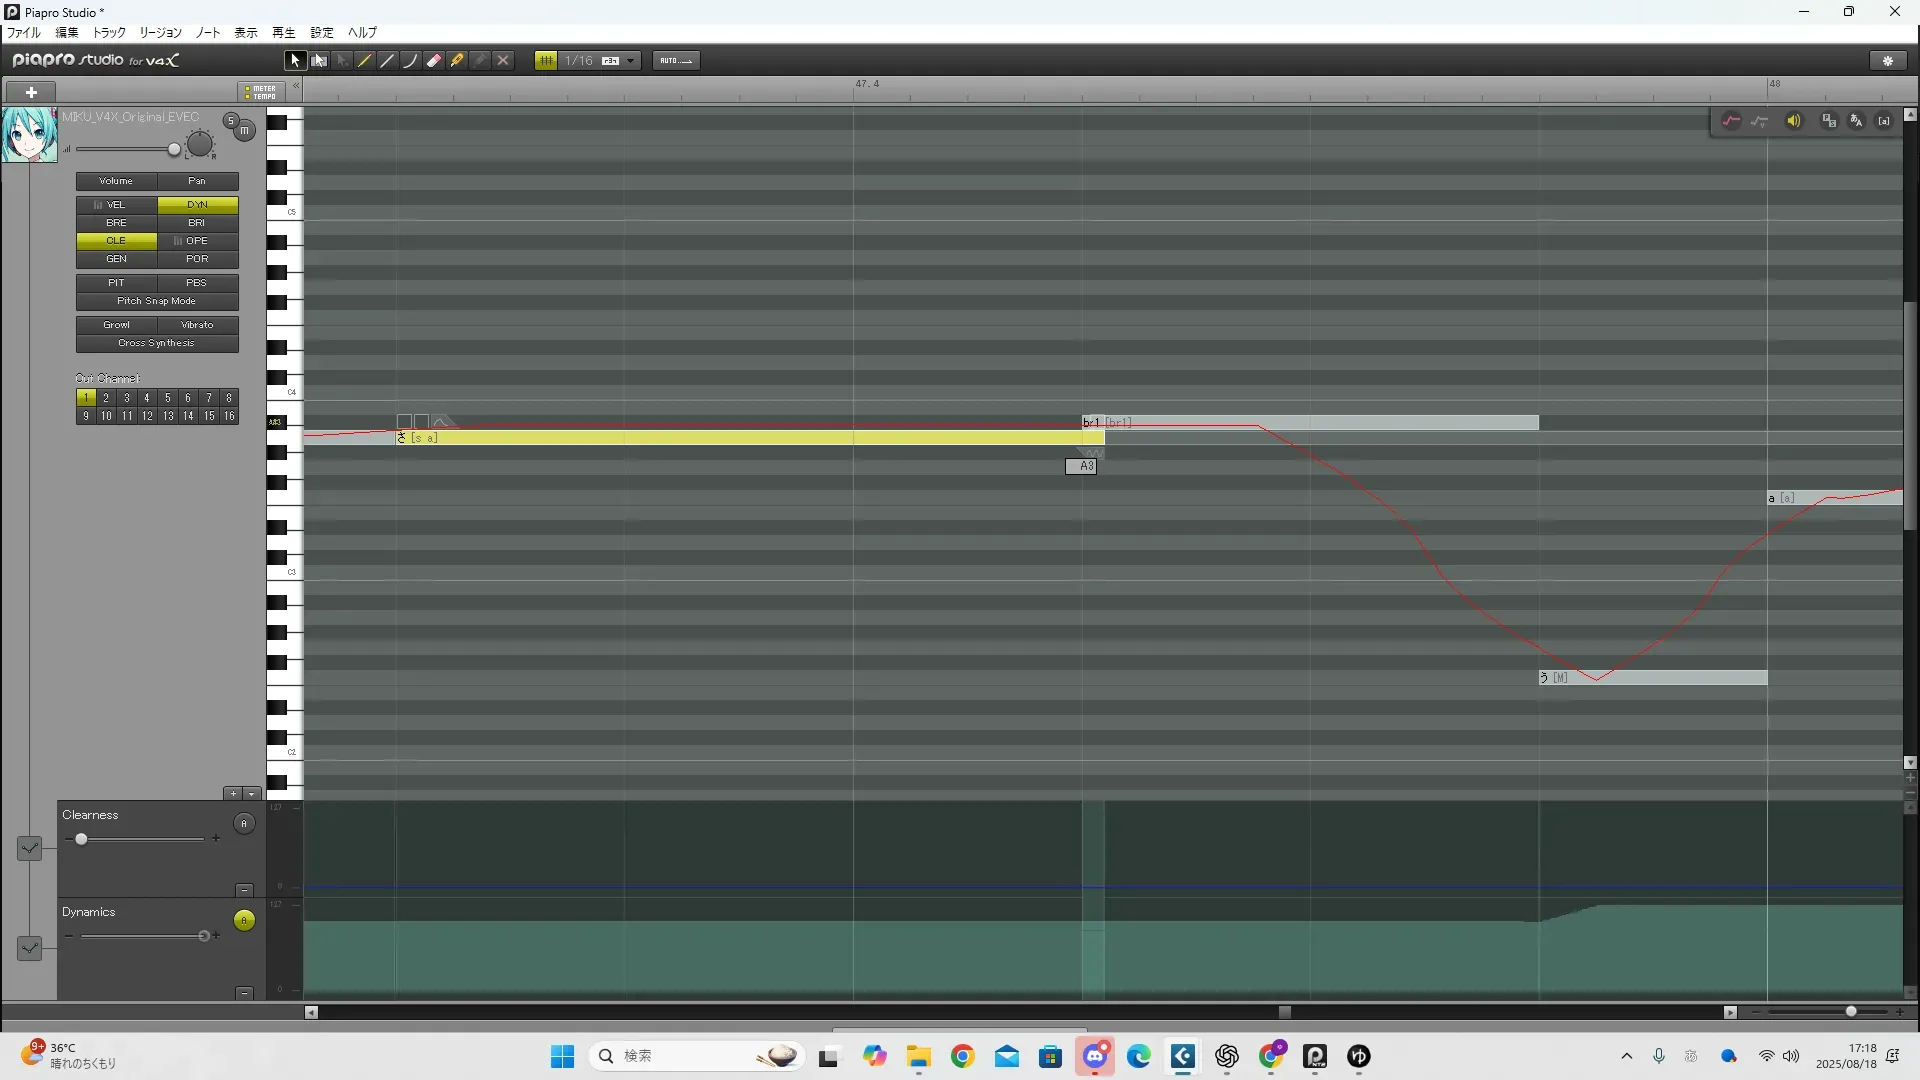Open the 設定 menu
Viewport: 1920px width, 1080px height.
pyautogui.click(x=321, y=33)
